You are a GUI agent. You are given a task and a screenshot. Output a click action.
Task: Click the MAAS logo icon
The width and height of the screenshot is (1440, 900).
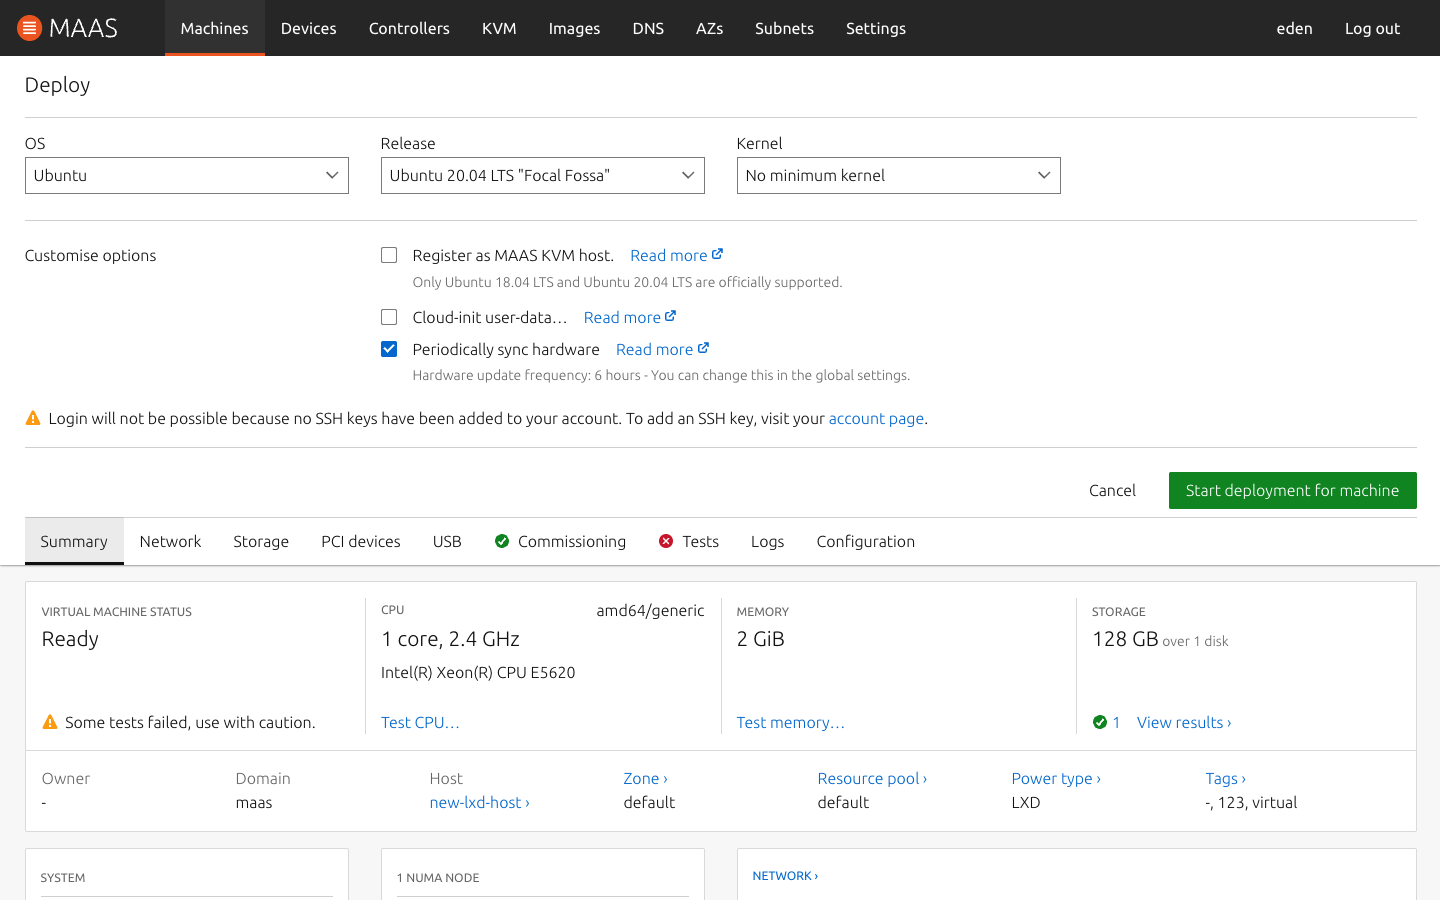pos(30,28)
